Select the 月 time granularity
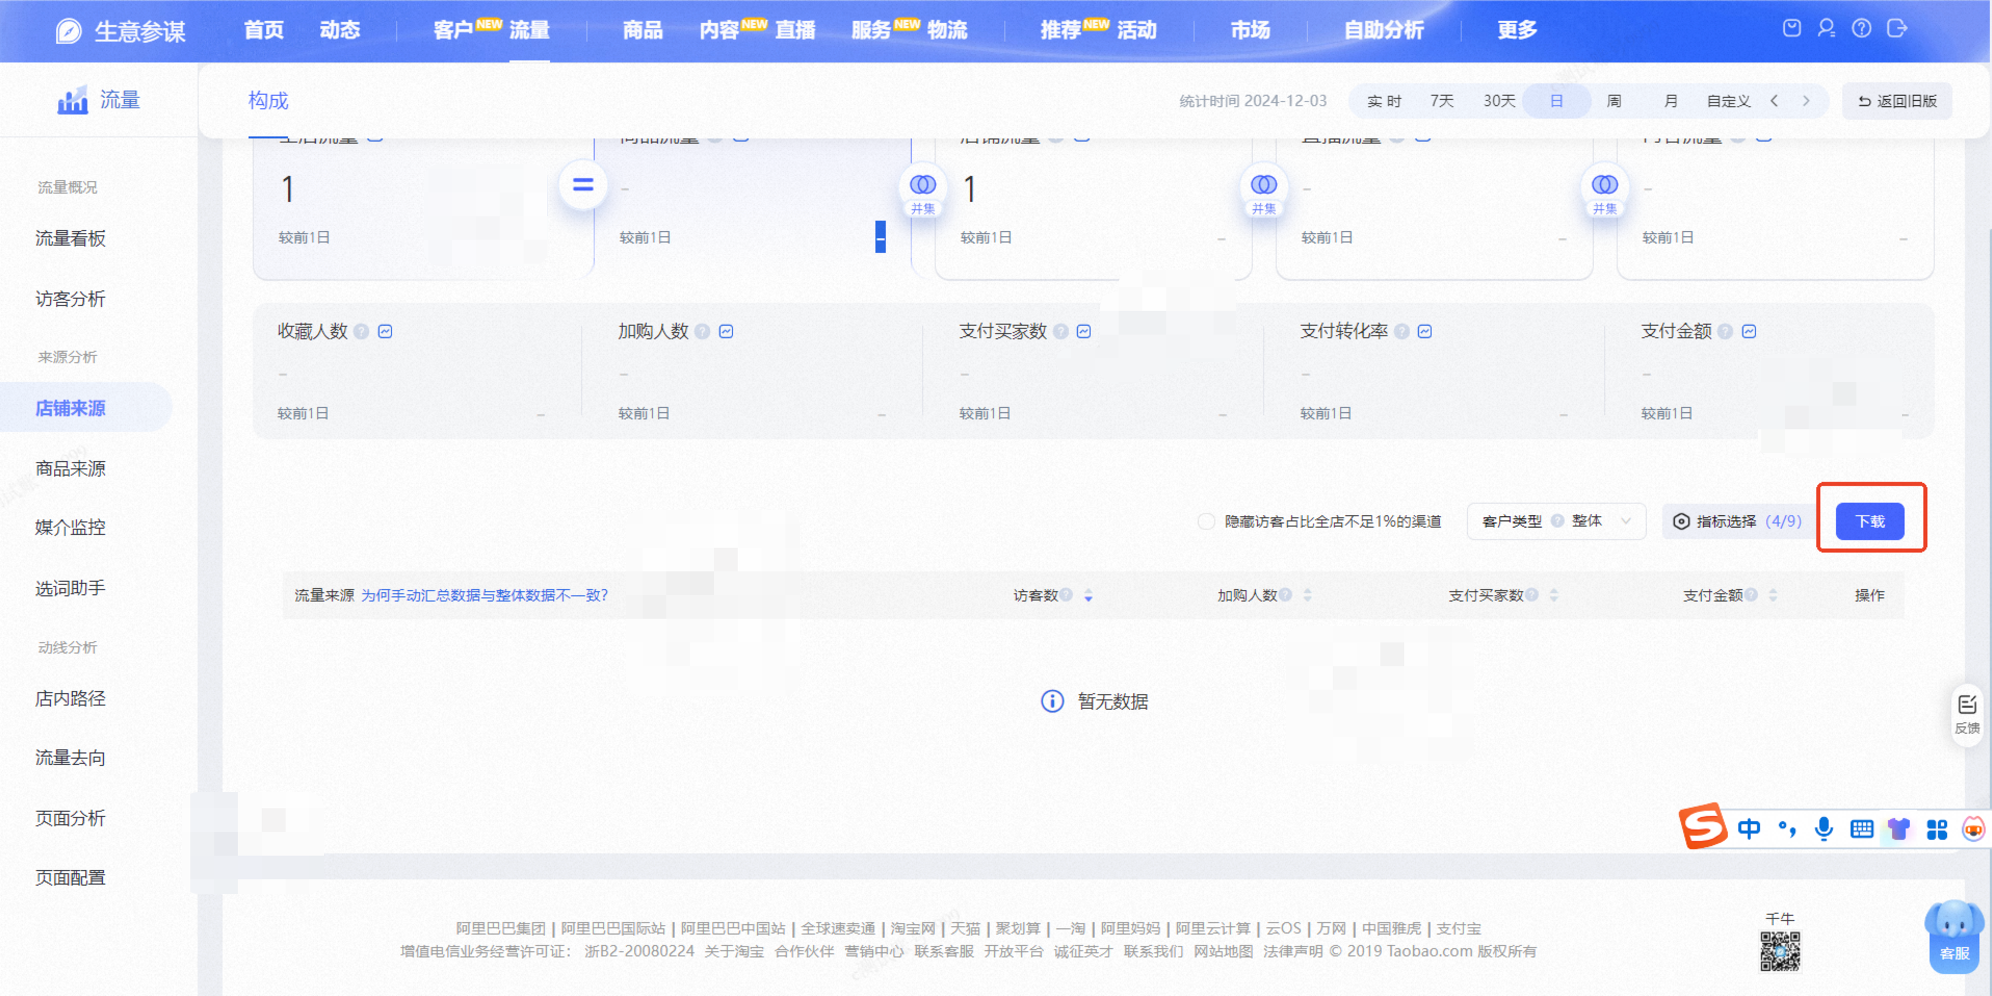 pos(1671,101)
